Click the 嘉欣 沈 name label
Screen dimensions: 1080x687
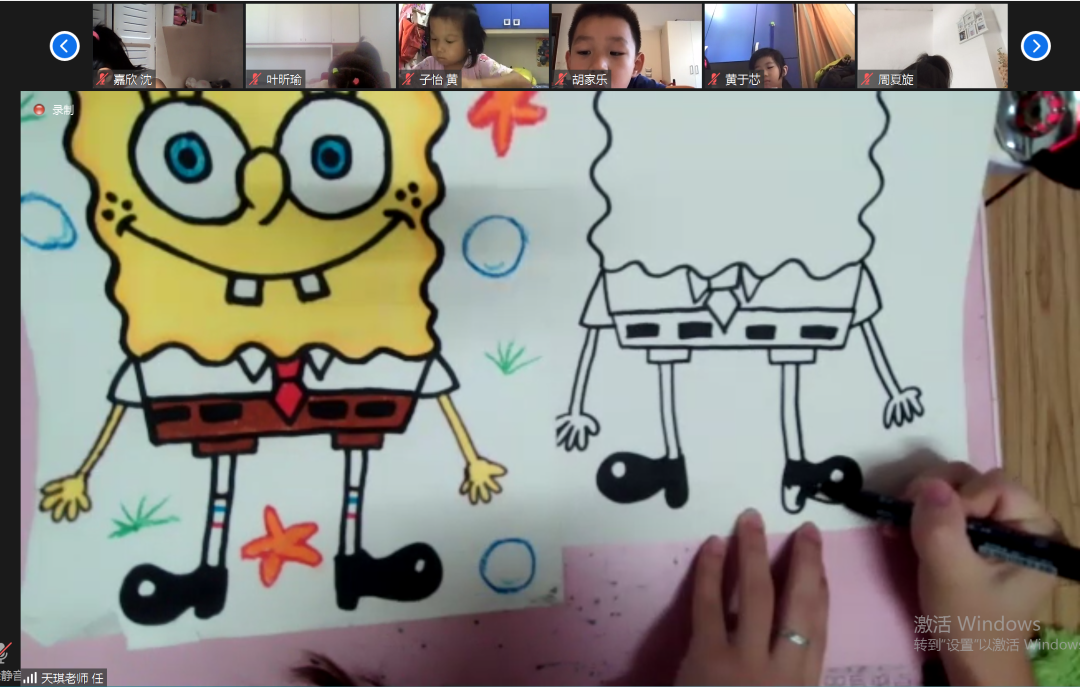pos(132,80)
